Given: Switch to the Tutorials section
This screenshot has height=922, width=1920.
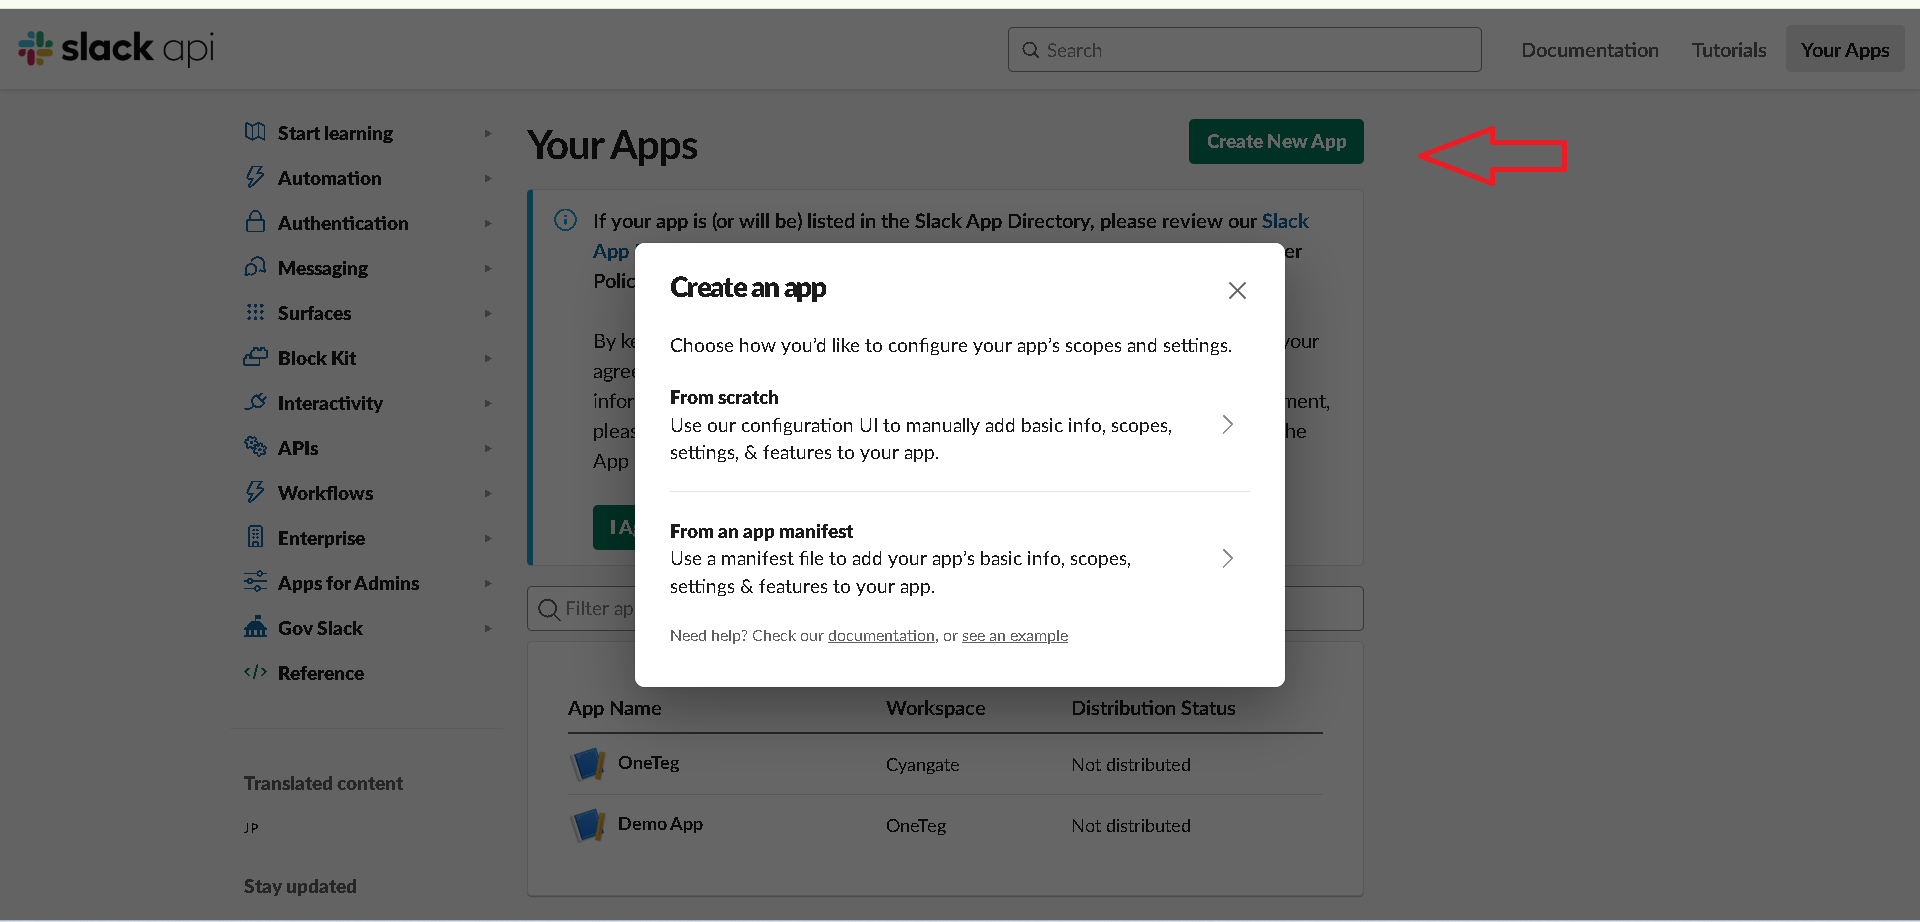Looking at the screenshot, I should [1728, 49].
